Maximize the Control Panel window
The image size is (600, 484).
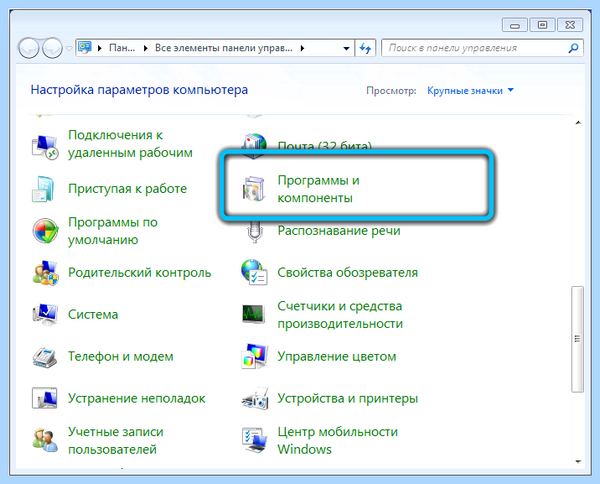coord(542,25)
